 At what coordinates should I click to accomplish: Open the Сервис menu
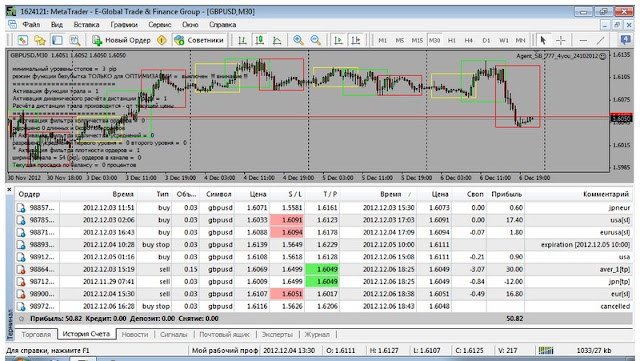(x=160, y=25)
